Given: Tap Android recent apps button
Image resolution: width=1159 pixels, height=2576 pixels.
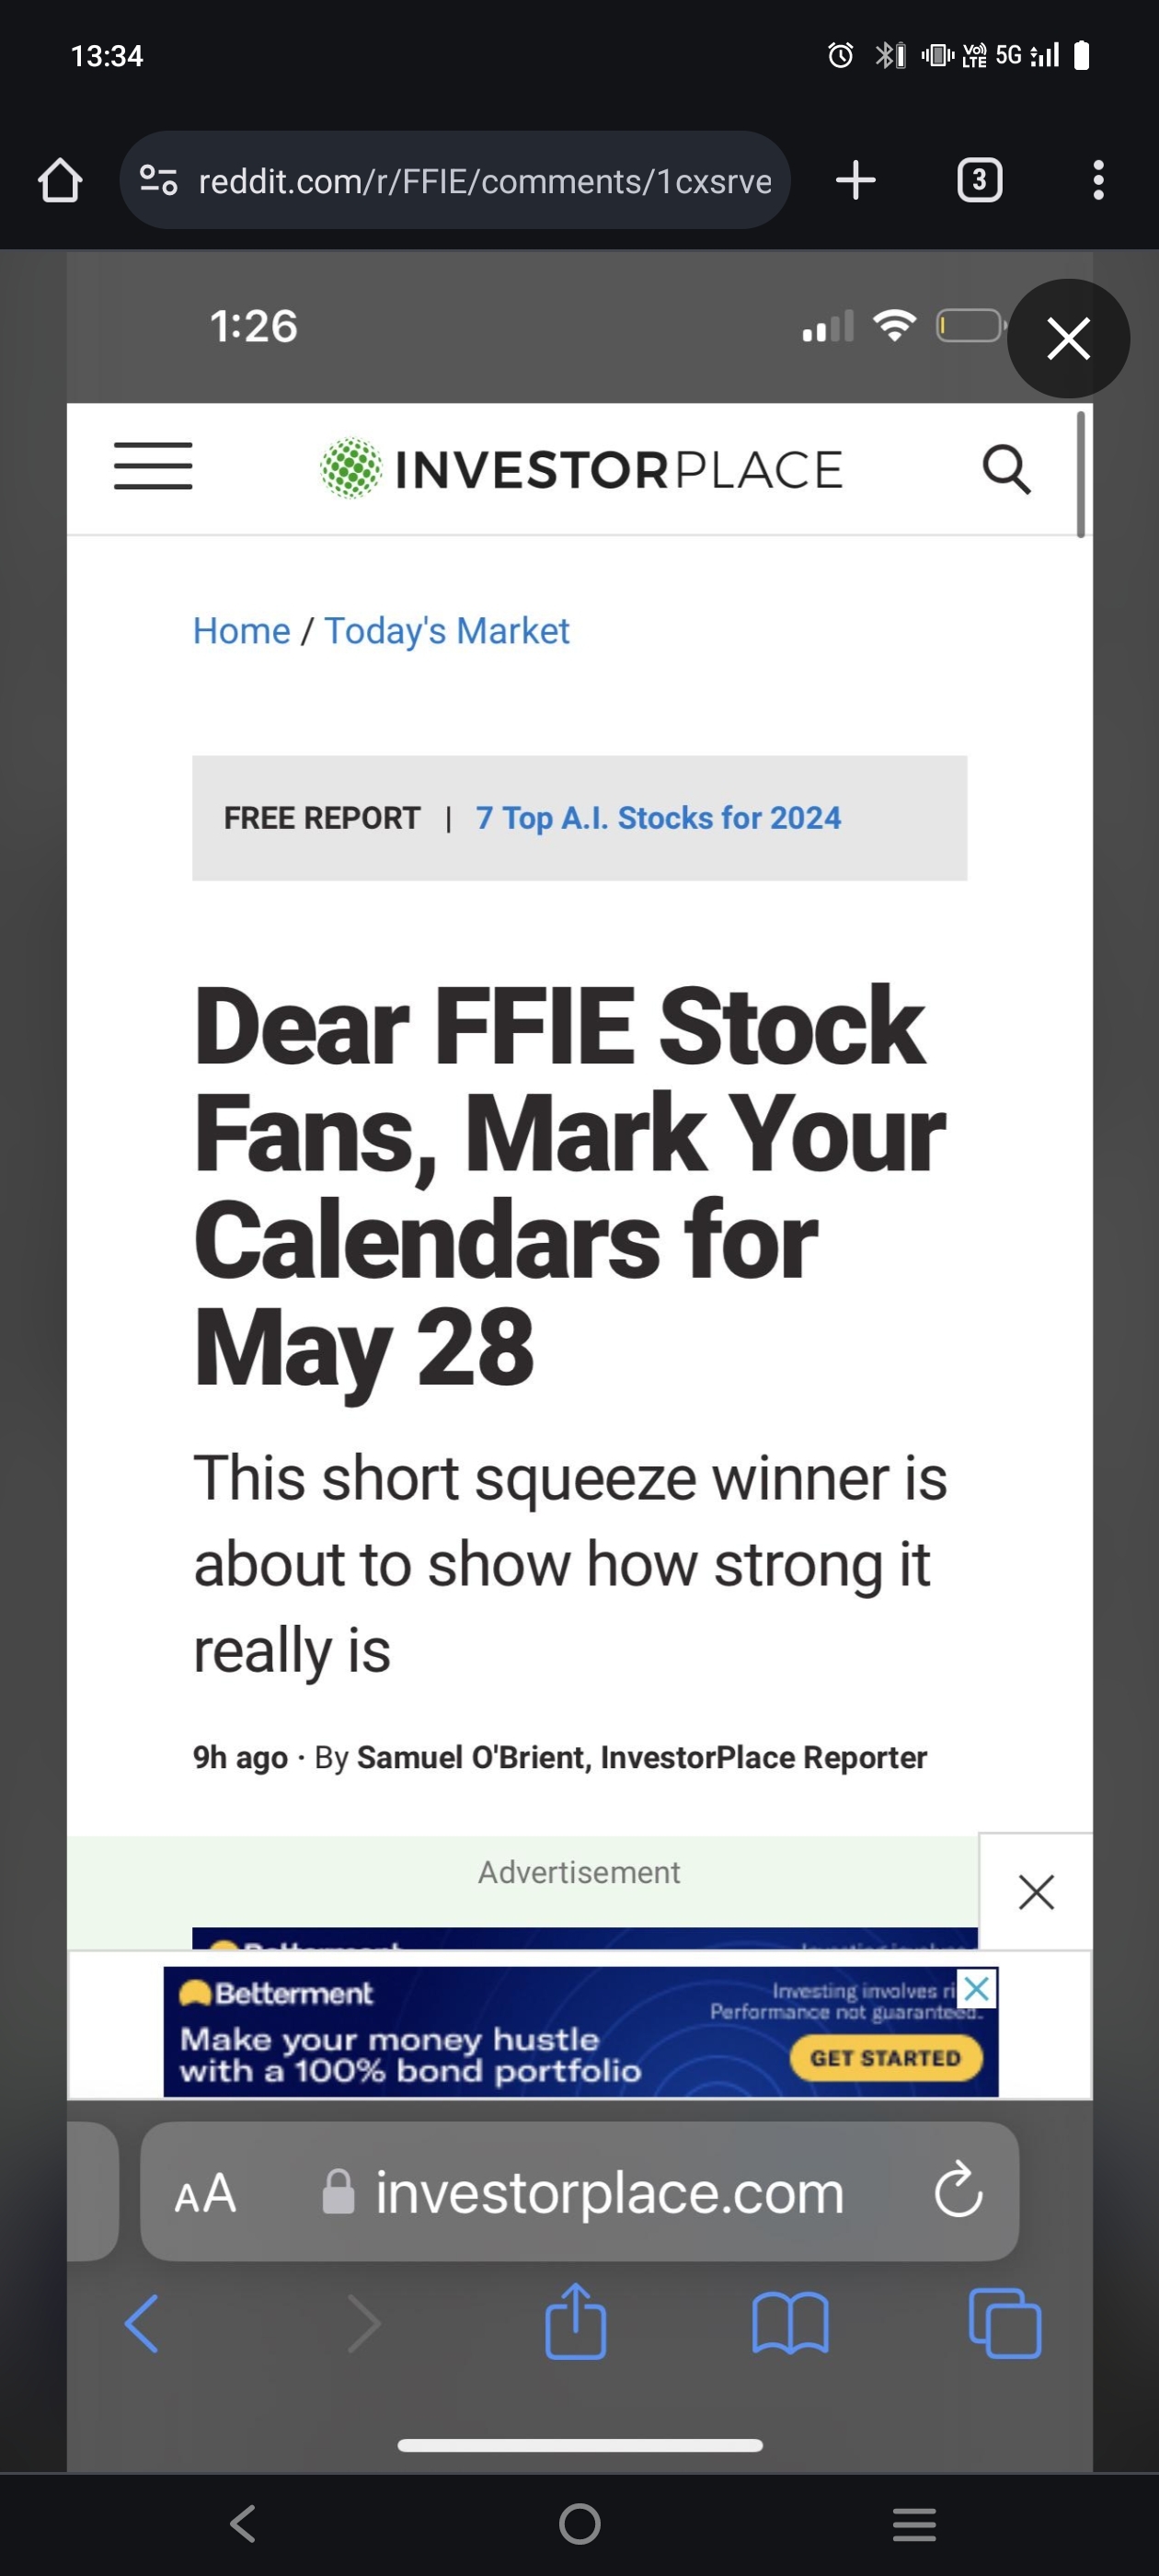Looking at the screenshot, I should point(914,2524).
